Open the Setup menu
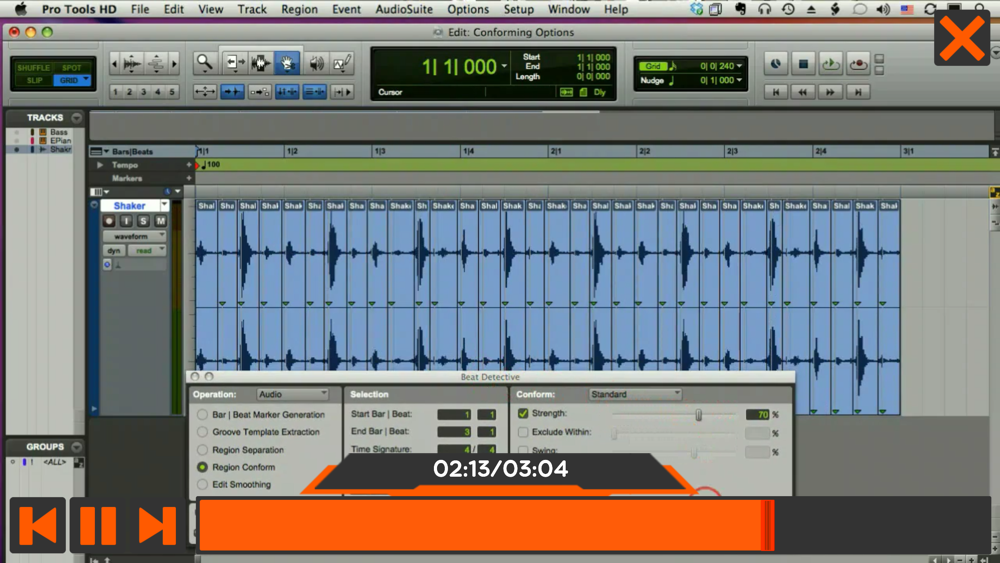Image resolution: width=1000 pixels, height=563 pixels. [x=518, y=10]
